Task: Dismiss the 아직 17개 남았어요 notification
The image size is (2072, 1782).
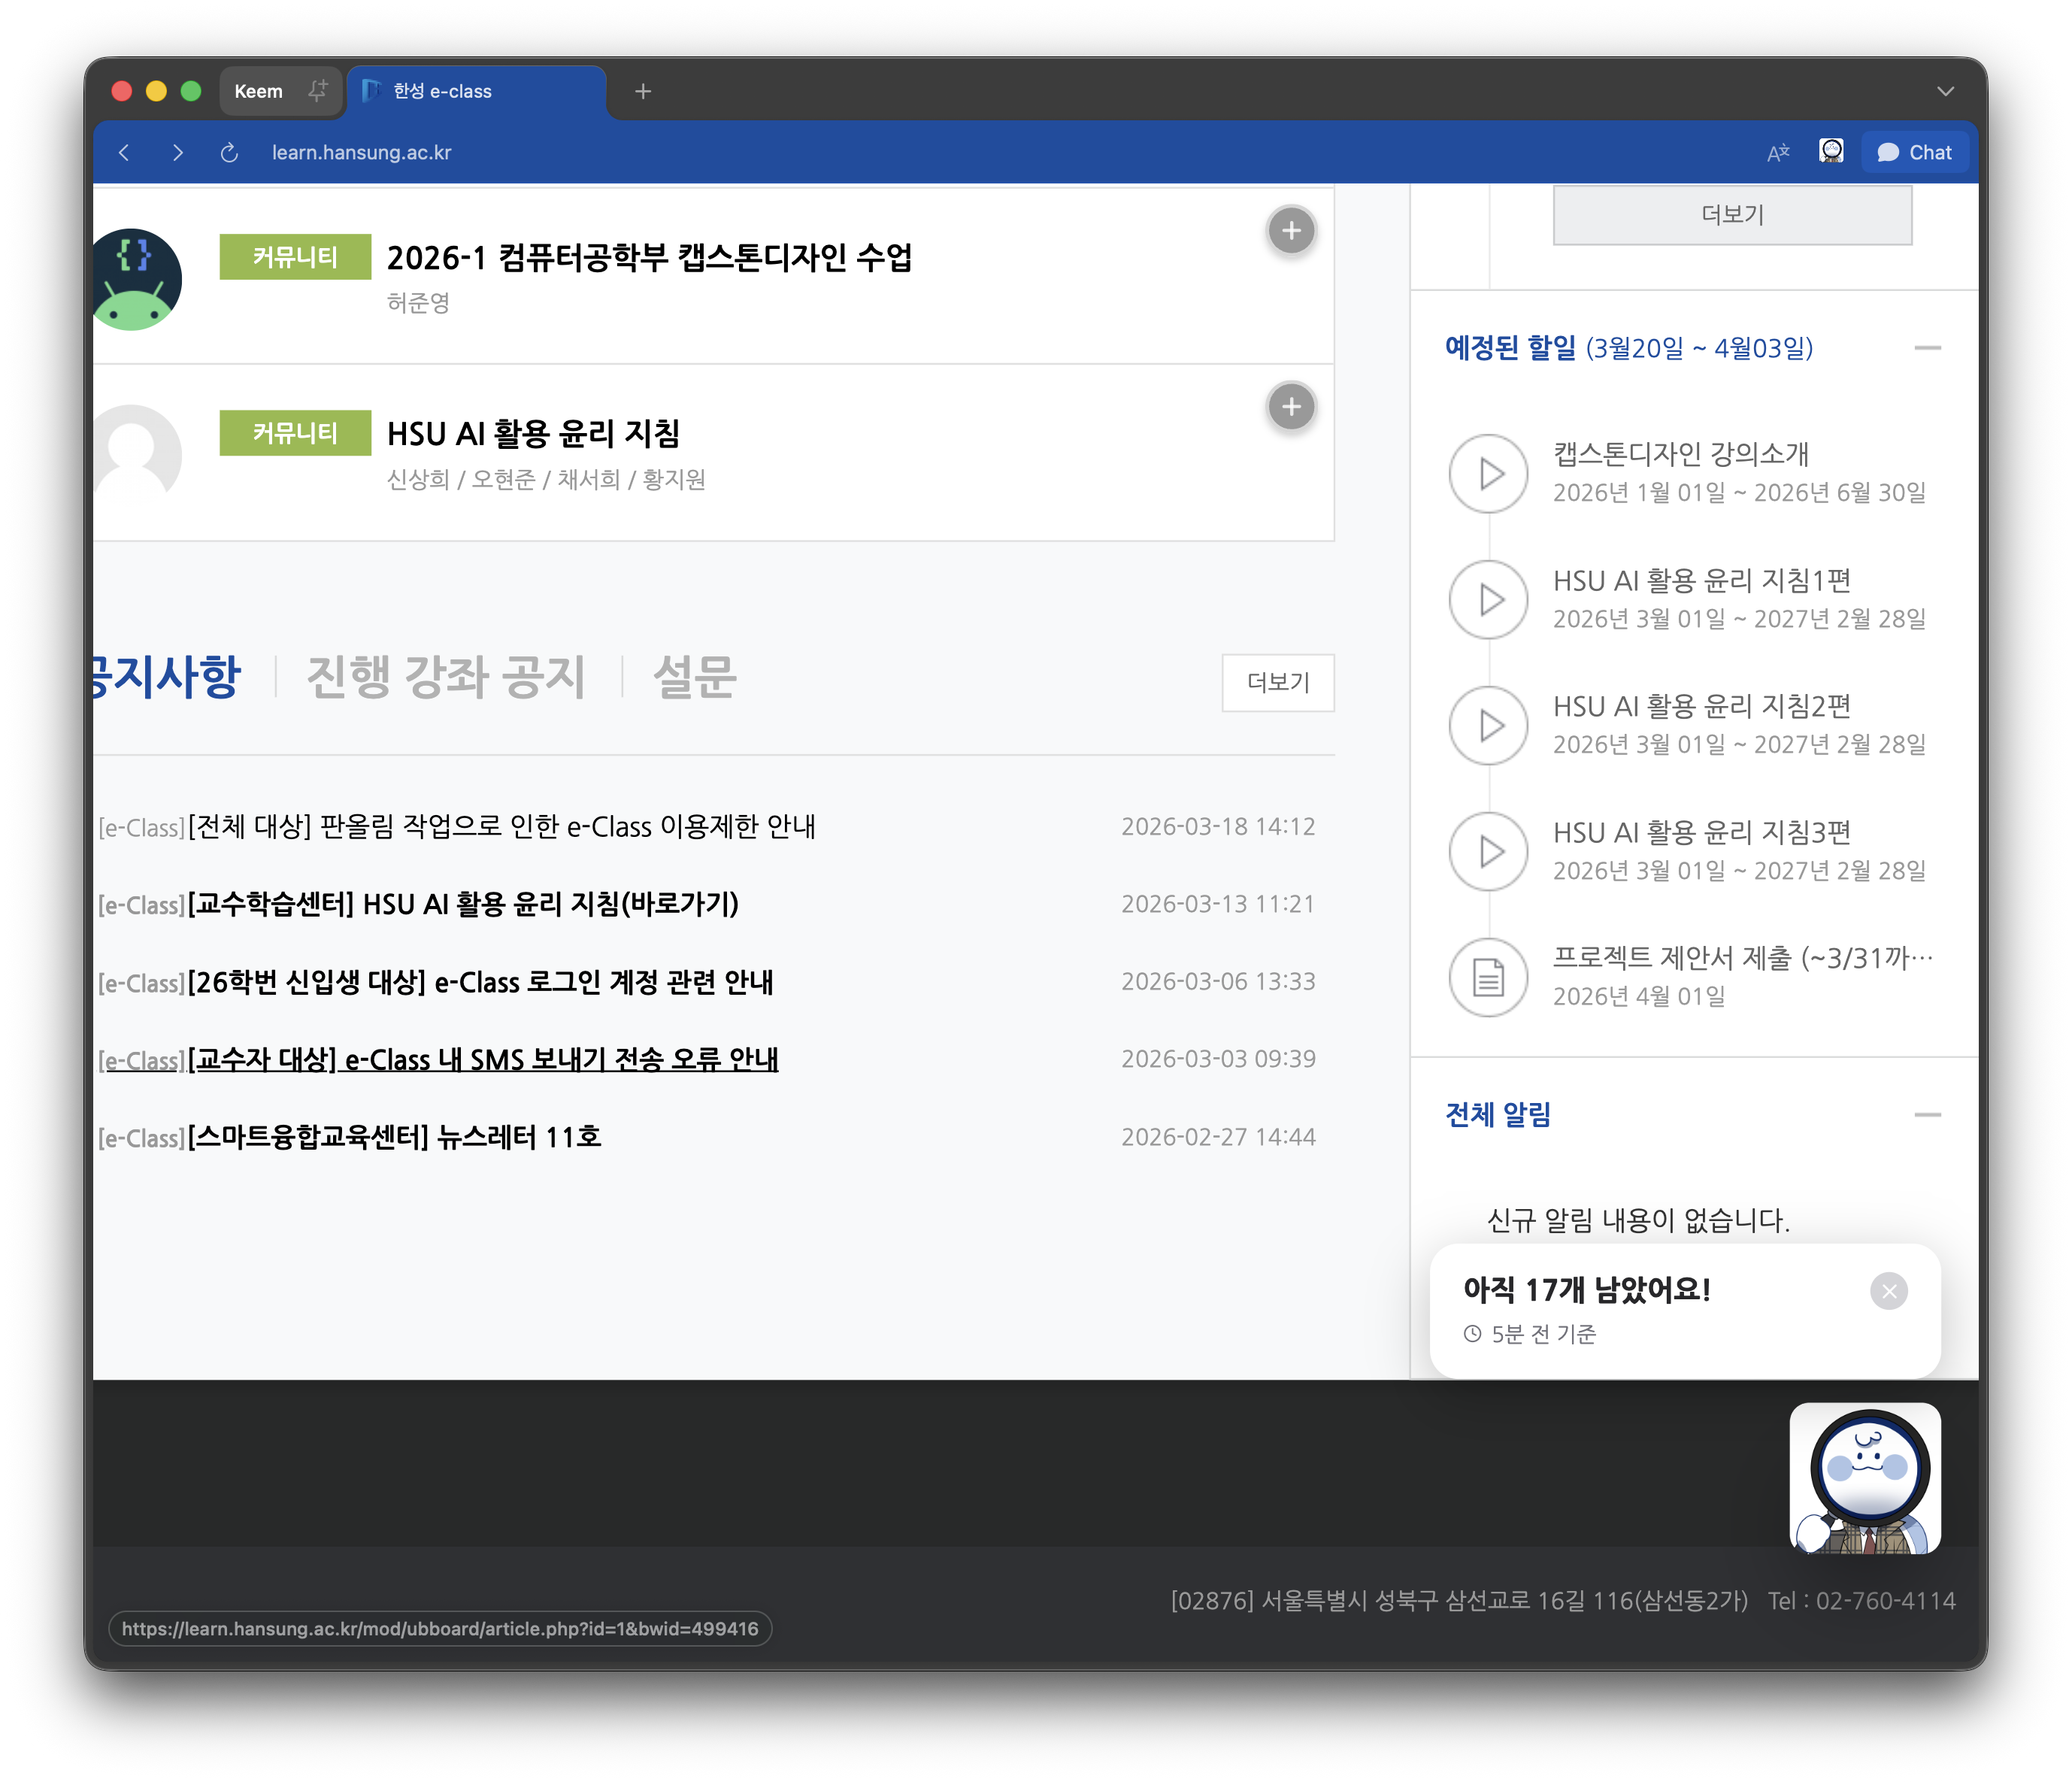Action: point(1889,1291)
